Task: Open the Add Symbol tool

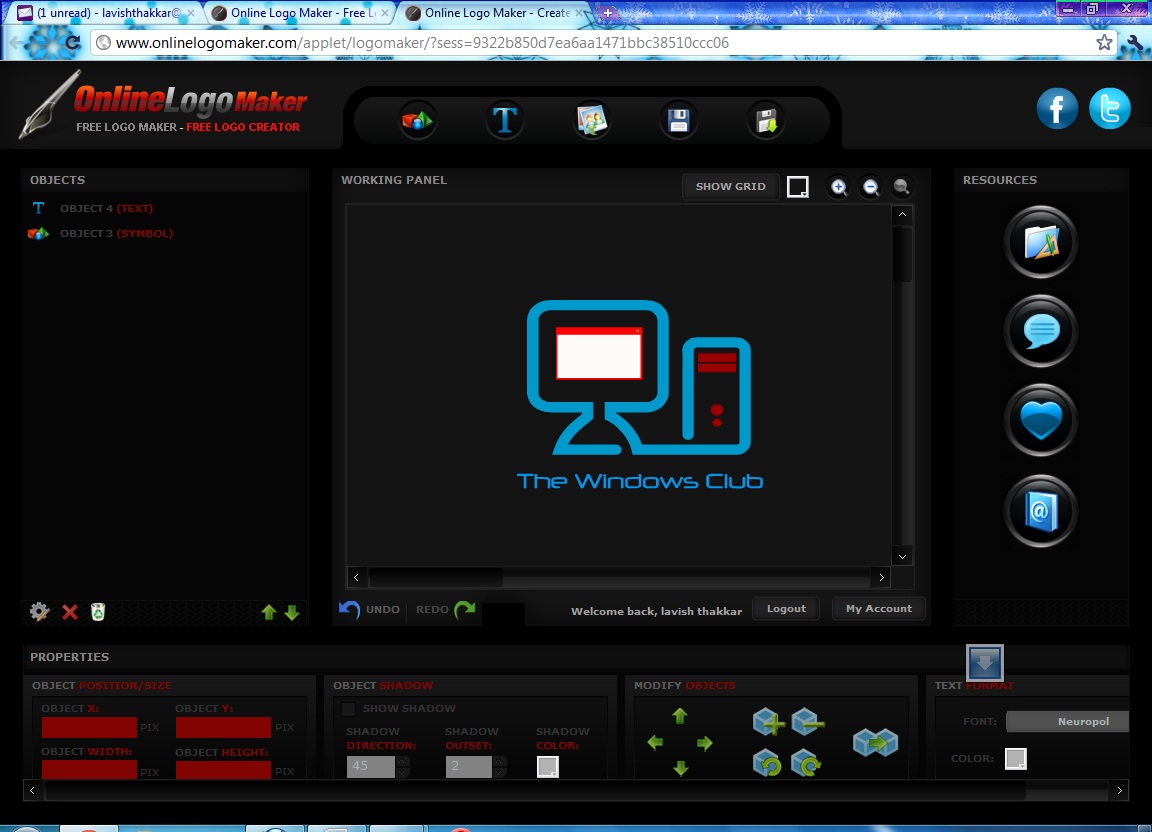Action: click(x=417, y=119)
